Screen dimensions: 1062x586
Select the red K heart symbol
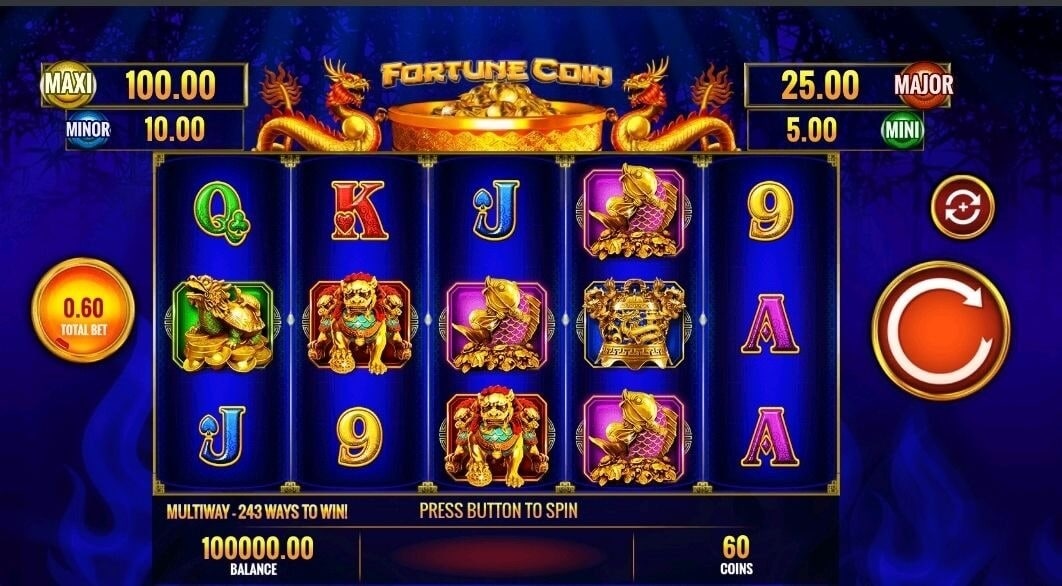(359, 210)
